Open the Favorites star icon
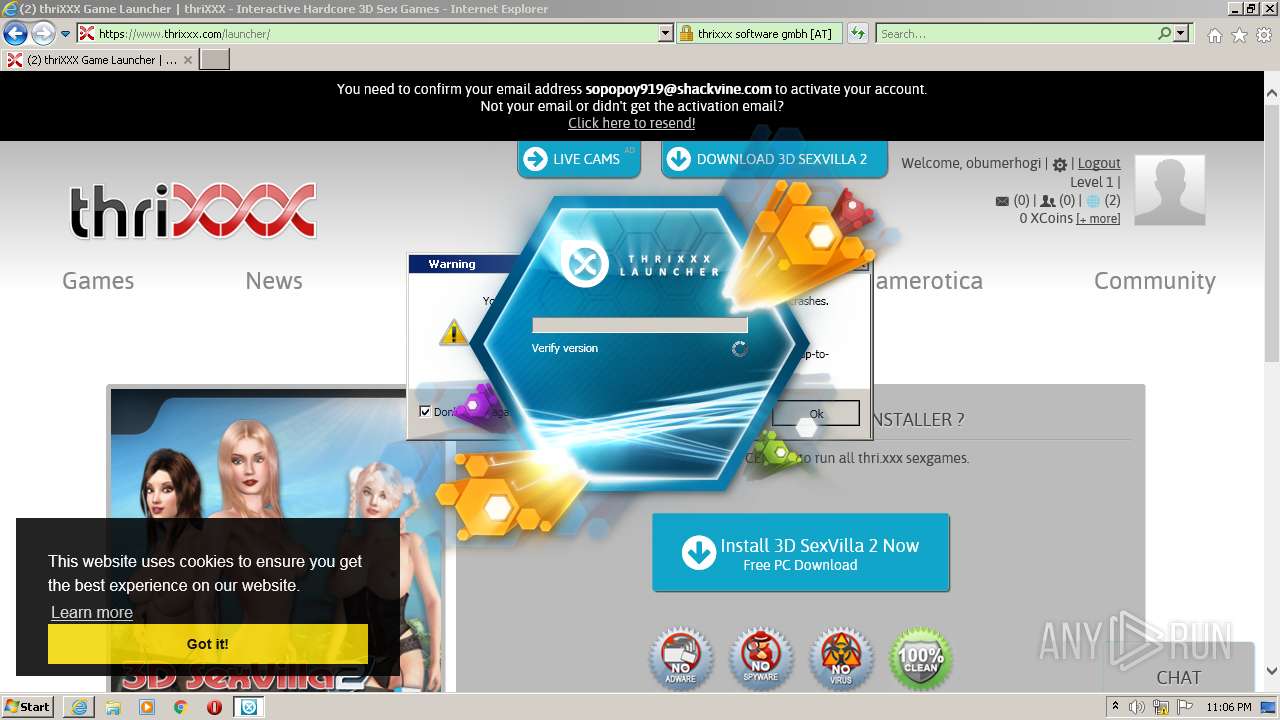Viewport: 1280px width, 720px height. point(1239,35)
